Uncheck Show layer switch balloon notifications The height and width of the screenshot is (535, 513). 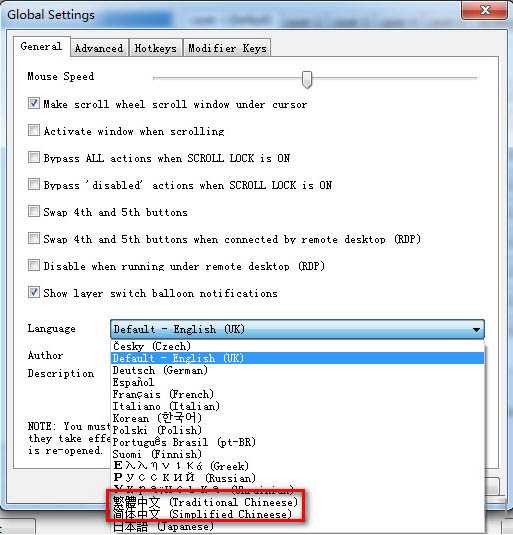(33, 292)
